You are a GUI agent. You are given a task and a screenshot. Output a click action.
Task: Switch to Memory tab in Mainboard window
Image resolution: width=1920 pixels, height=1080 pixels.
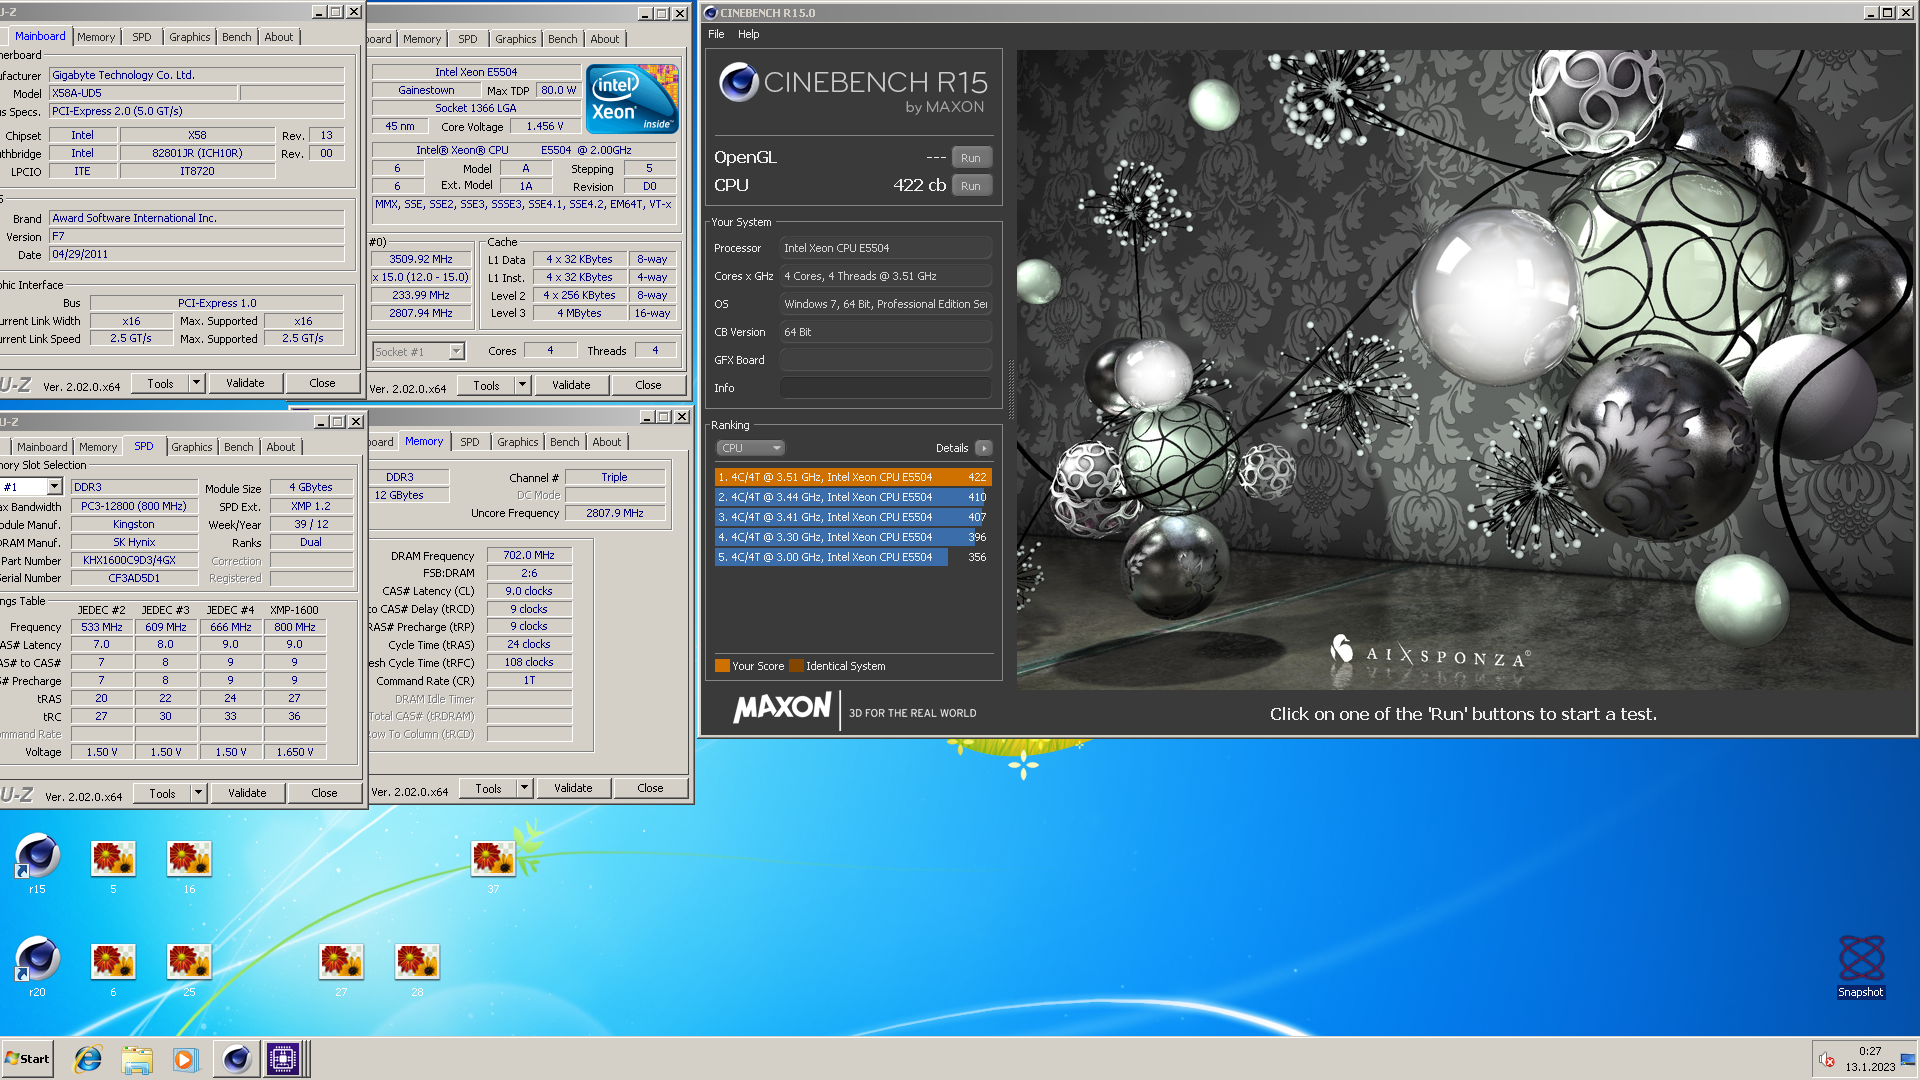tap(96, 37)
